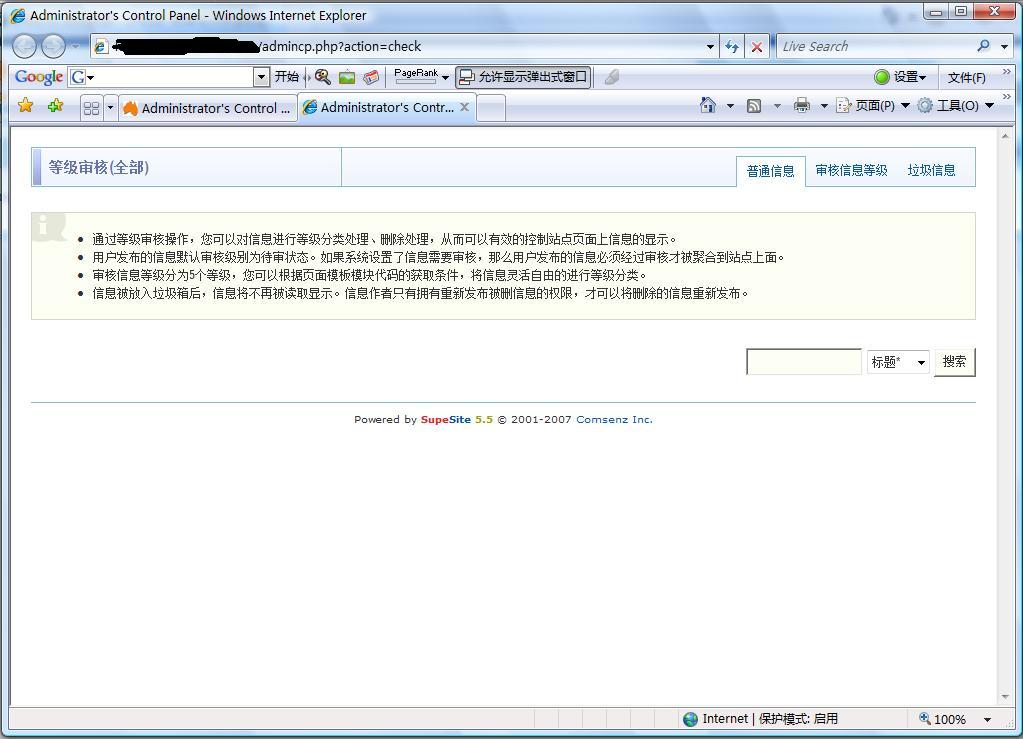1023x739 pixels.
Task: Click the 开始 button on Google toolbar
Action: (x=286, y=77)
